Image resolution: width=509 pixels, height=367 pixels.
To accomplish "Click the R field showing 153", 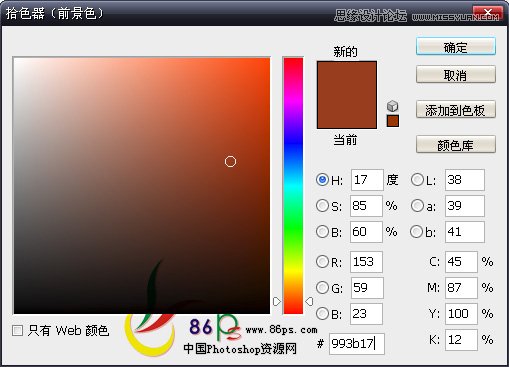I will pos(366,262).
